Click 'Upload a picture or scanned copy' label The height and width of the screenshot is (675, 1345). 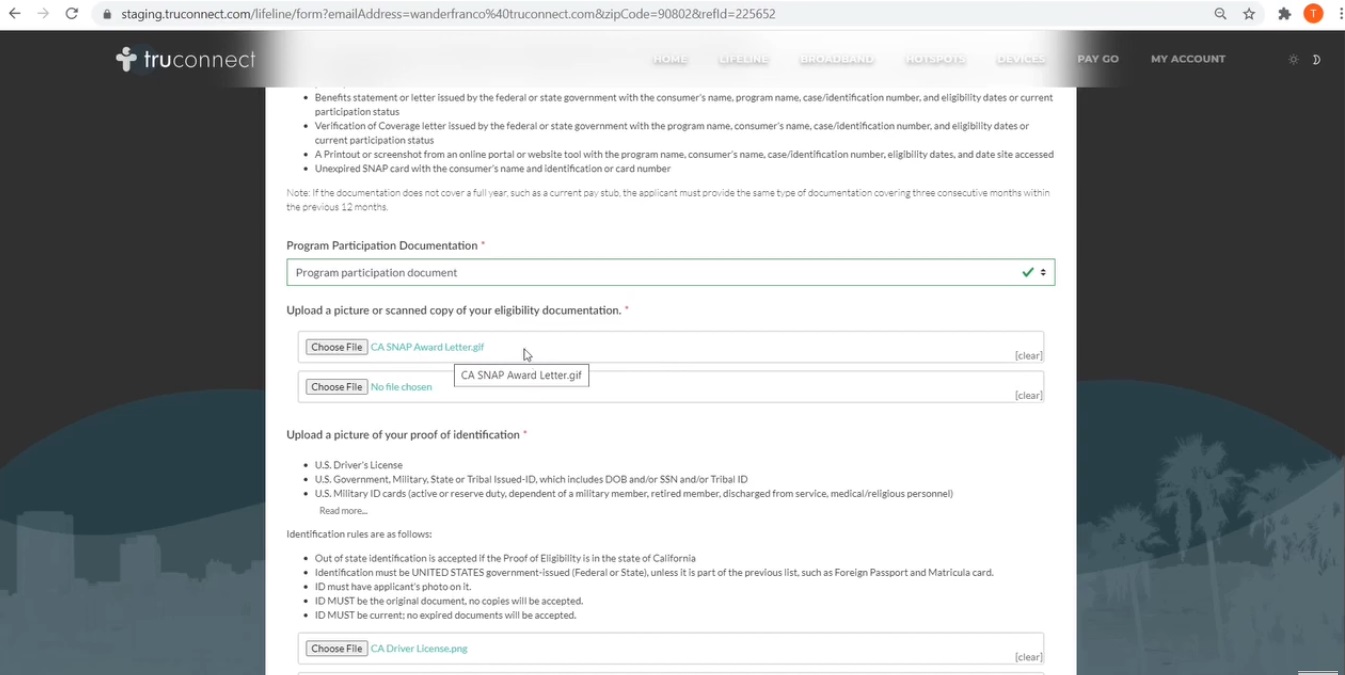click(454, 311)
